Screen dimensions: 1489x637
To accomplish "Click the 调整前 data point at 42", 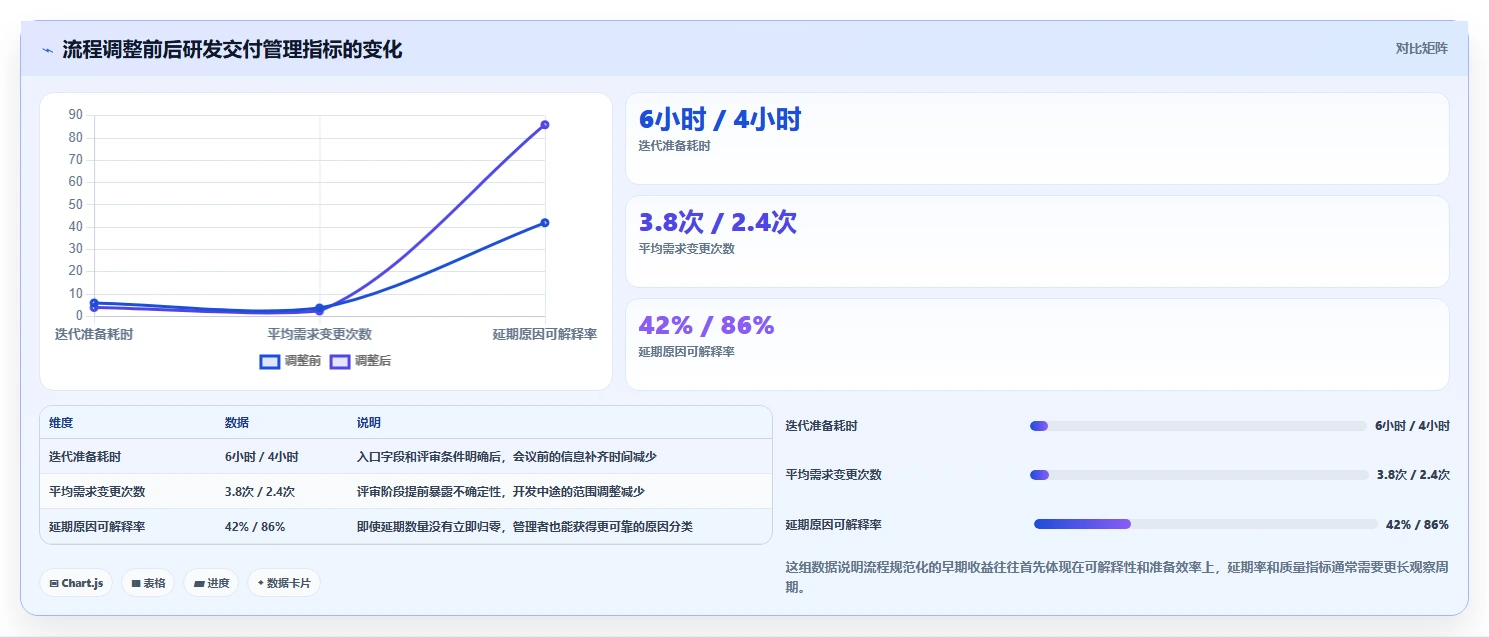I will click(x=545, y=222).
